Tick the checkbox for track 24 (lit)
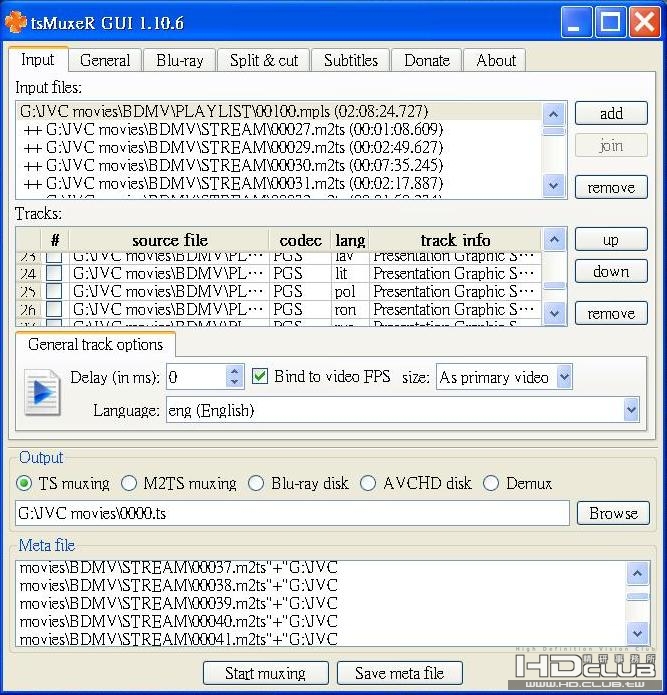This screenshot has height=695, width=667. (x=54, y=273)
